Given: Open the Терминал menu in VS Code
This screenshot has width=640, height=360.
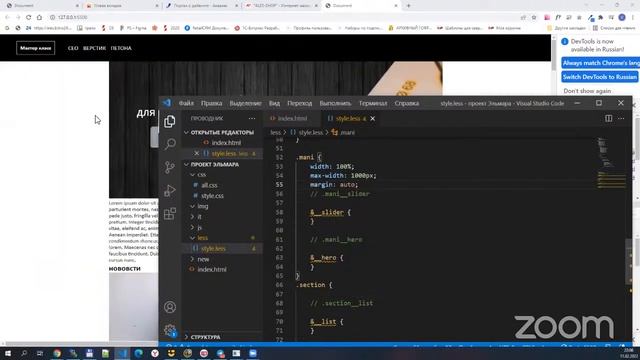Looking at the screenshot, I should pos(373,103).
